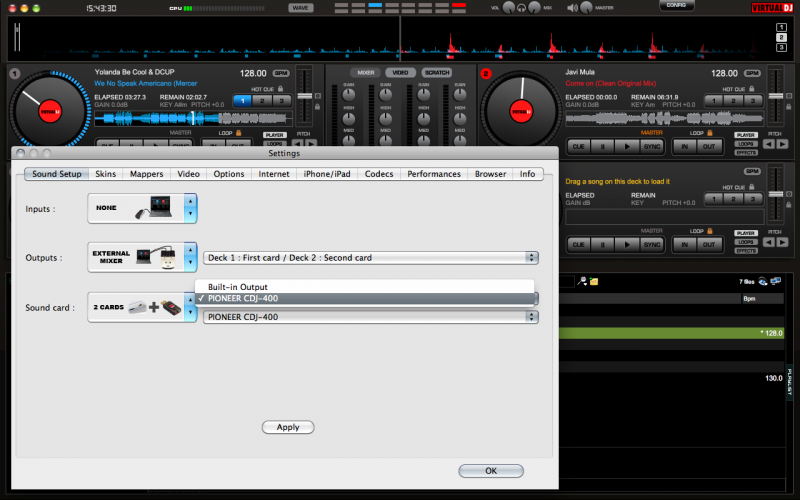The width and height of the screenshot is (800, 500).
Task: Show the SCRATCH panel
Action: 437,72
